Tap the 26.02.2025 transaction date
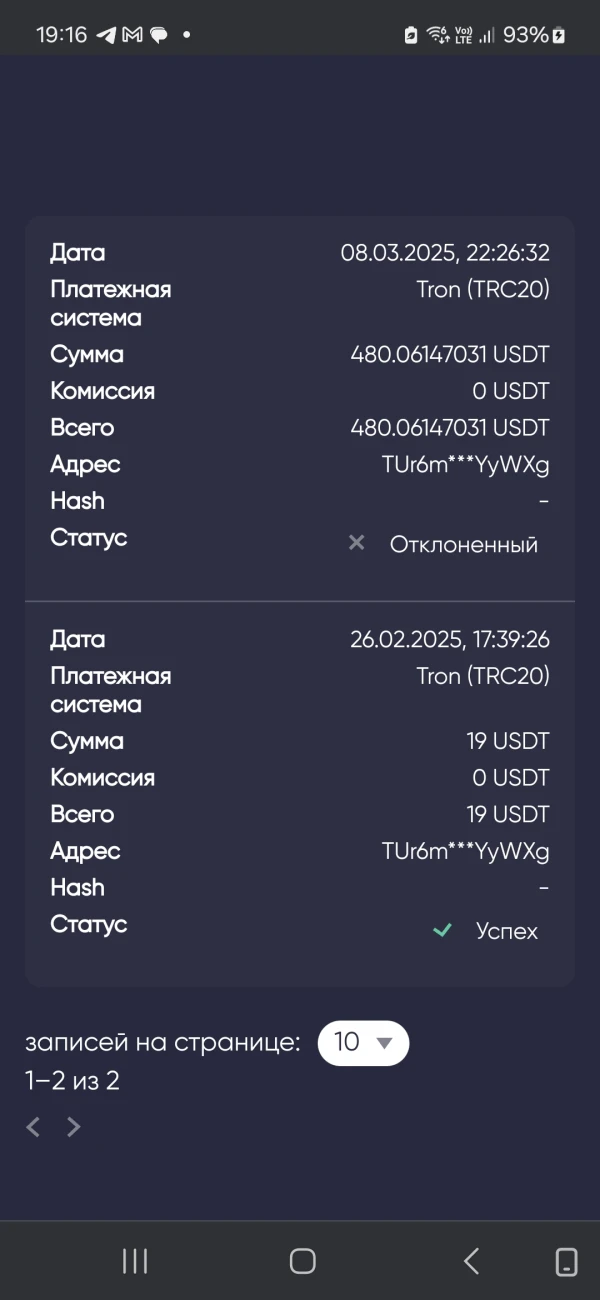 click(449, 639)
